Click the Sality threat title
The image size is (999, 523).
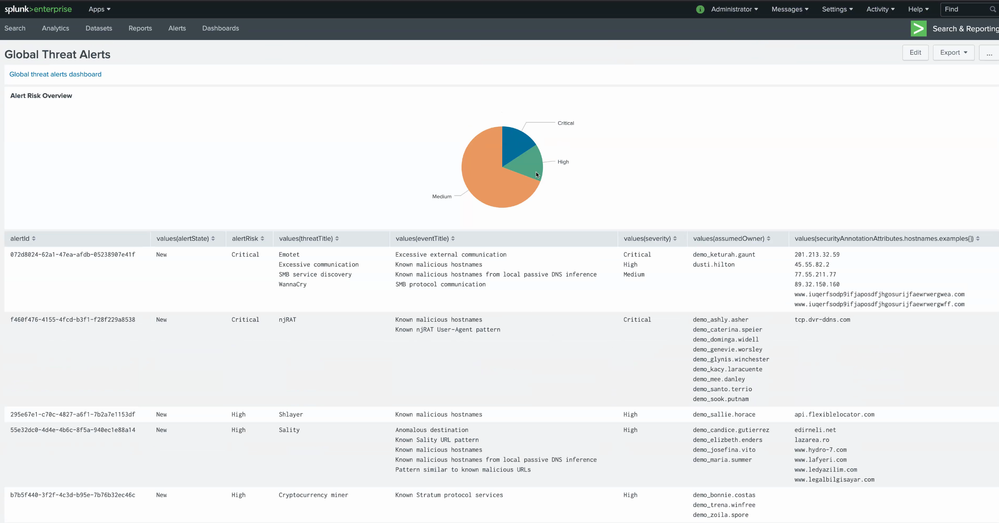click(x=289, y=430)
